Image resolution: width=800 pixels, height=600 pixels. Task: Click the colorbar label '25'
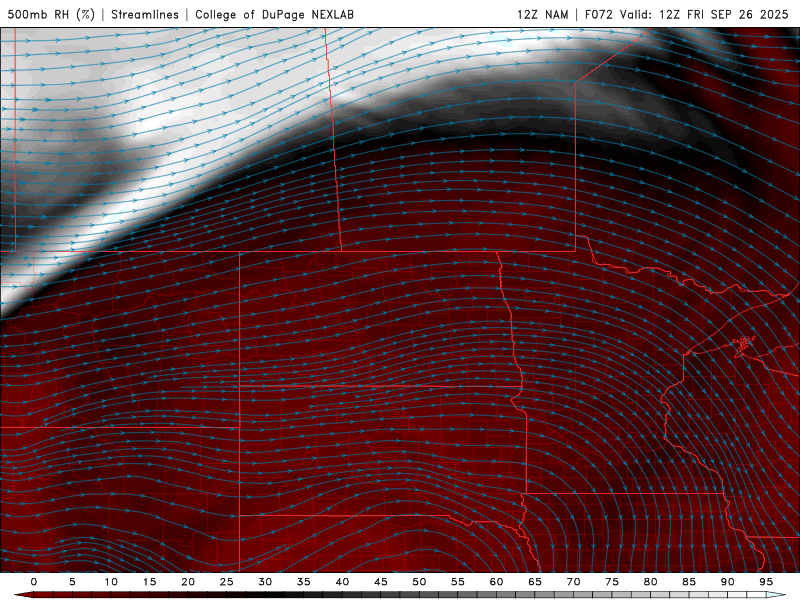[227, 582]
